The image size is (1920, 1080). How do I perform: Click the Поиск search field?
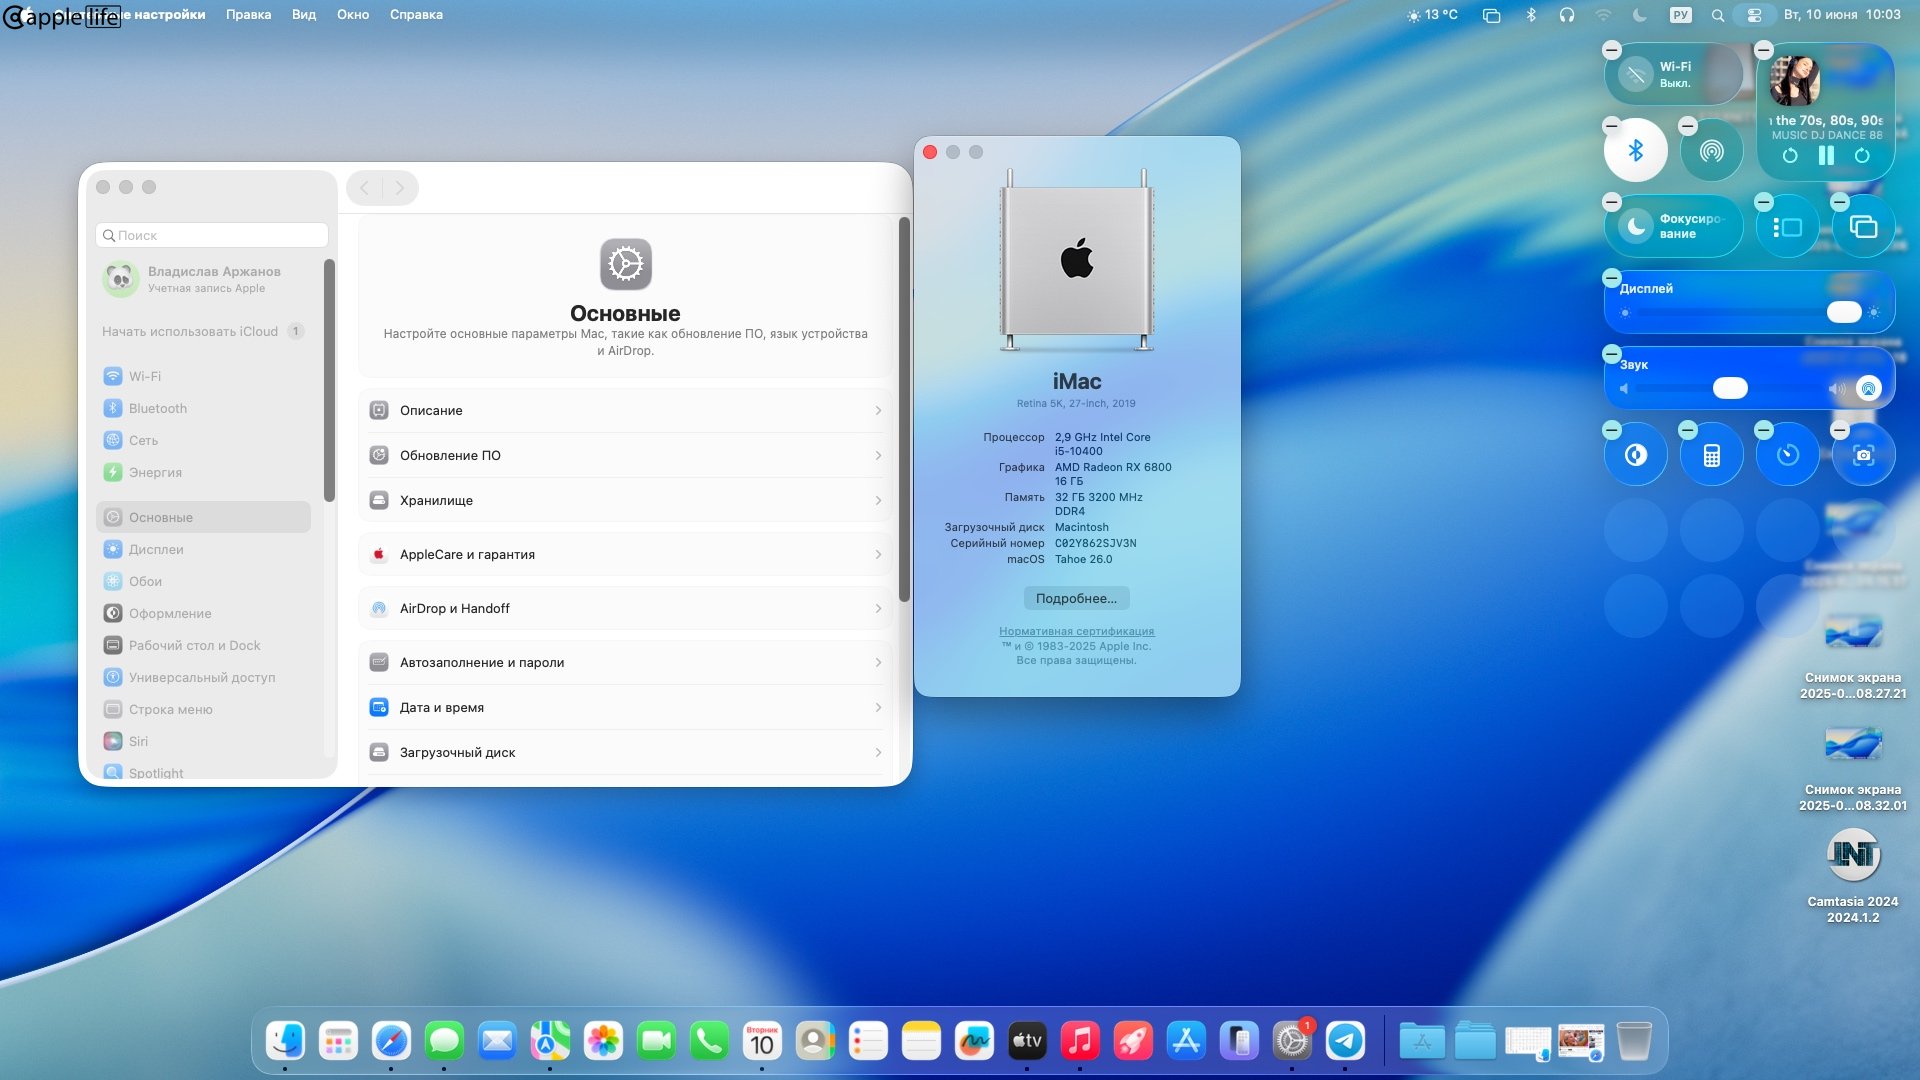click(x=212, y=235)
